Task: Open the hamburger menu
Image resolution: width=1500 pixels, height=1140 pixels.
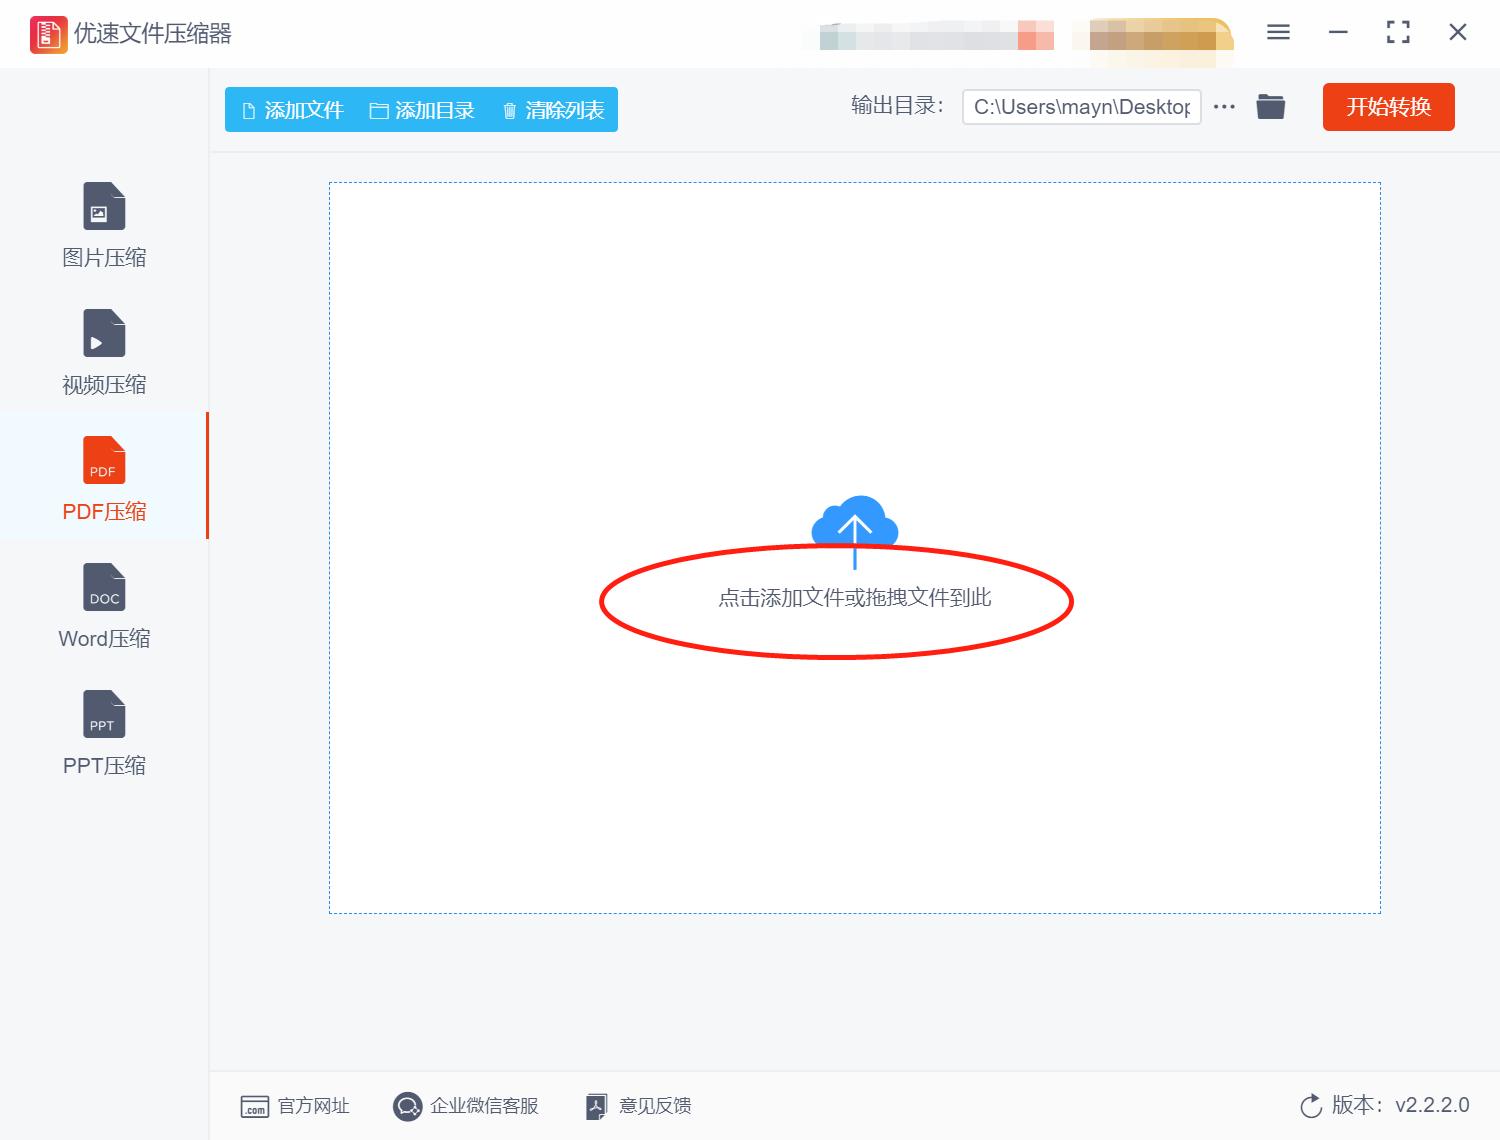Action: (x=1277, y=32)
